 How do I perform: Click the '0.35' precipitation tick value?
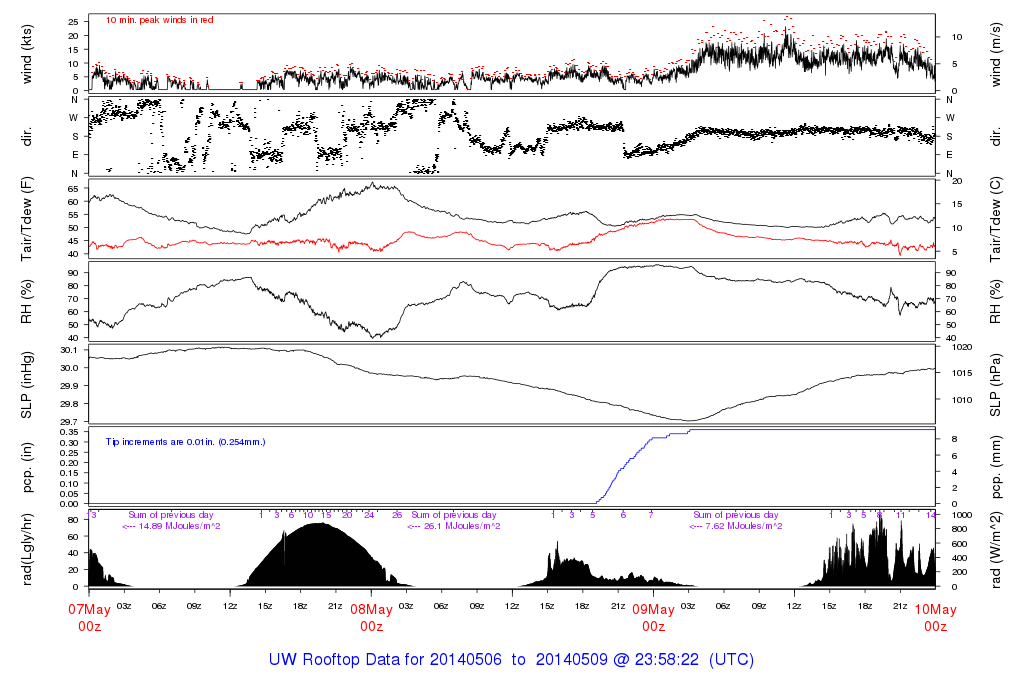pyautogui.click(x=70, y=432)
